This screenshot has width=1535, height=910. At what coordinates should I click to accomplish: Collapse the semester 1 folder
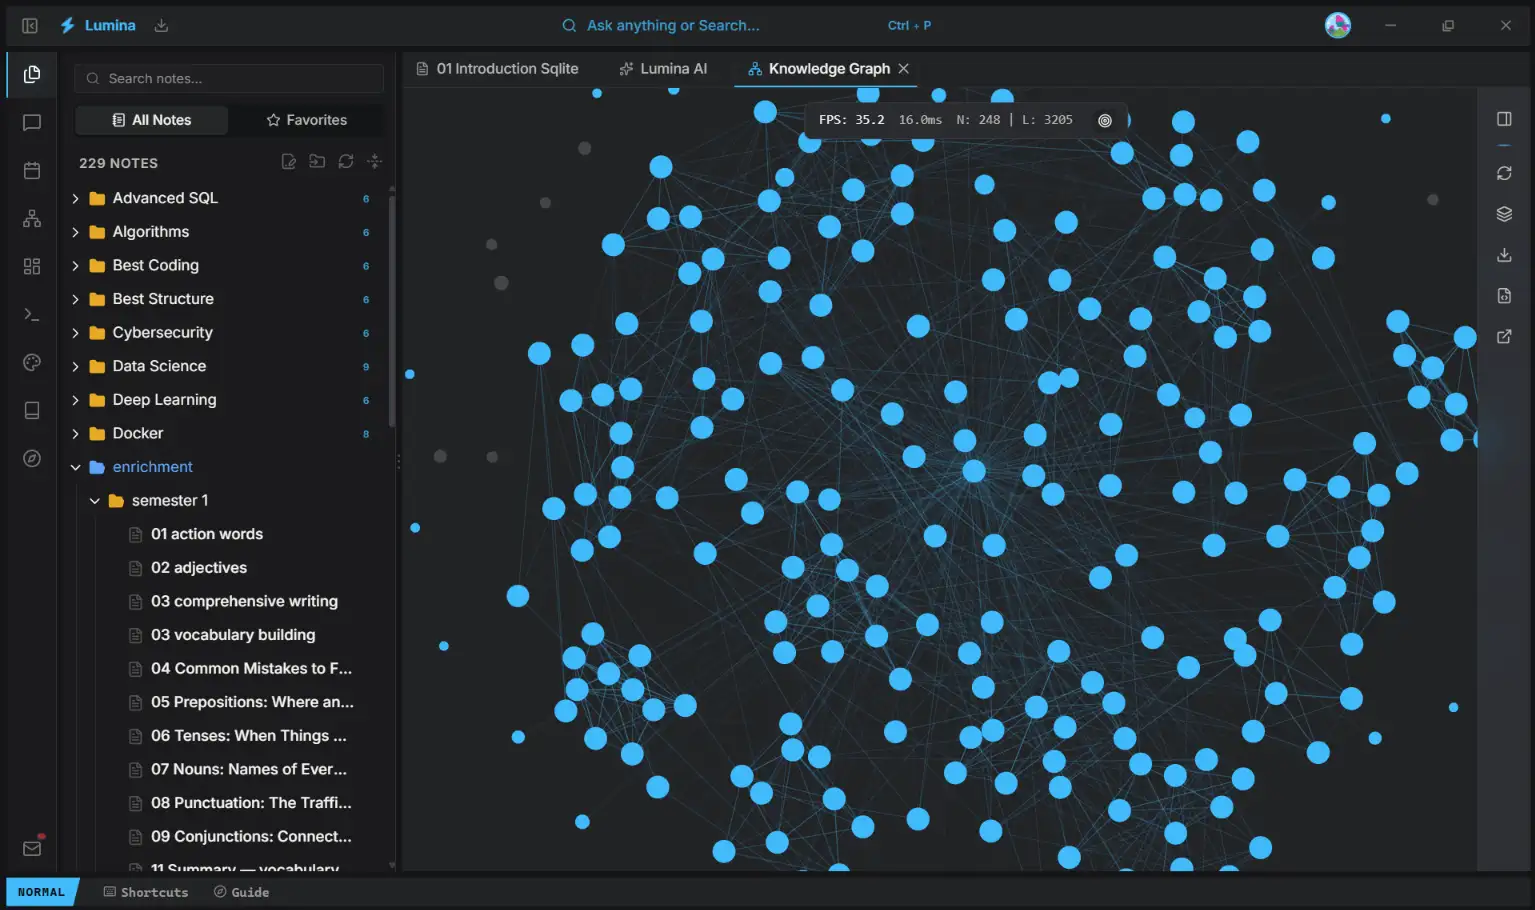94,501
